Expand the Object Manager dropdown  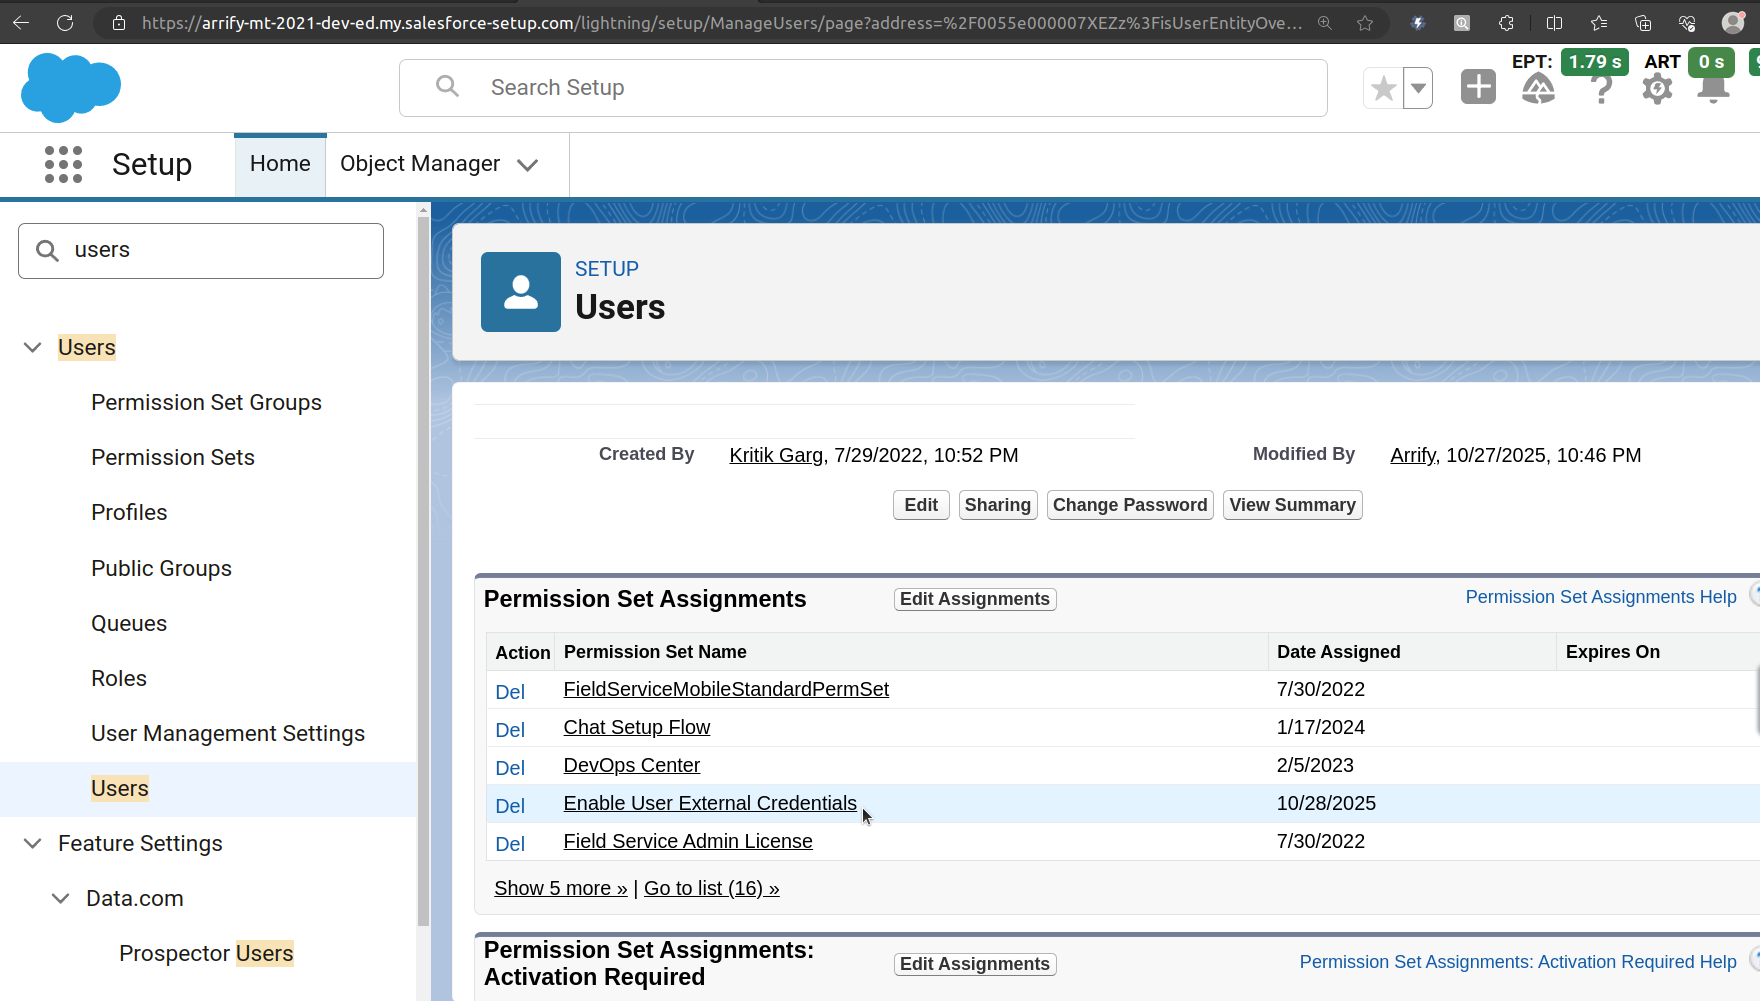pyautogui.click(x=529, y=164)
